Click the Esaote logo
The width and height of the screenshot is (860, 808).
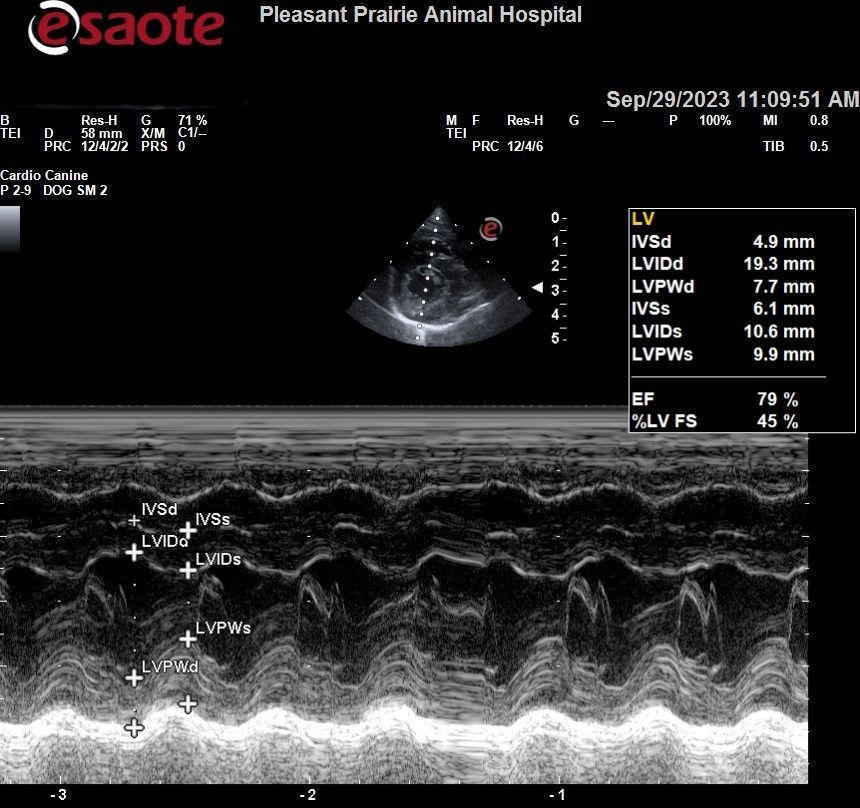click(126, 28)
